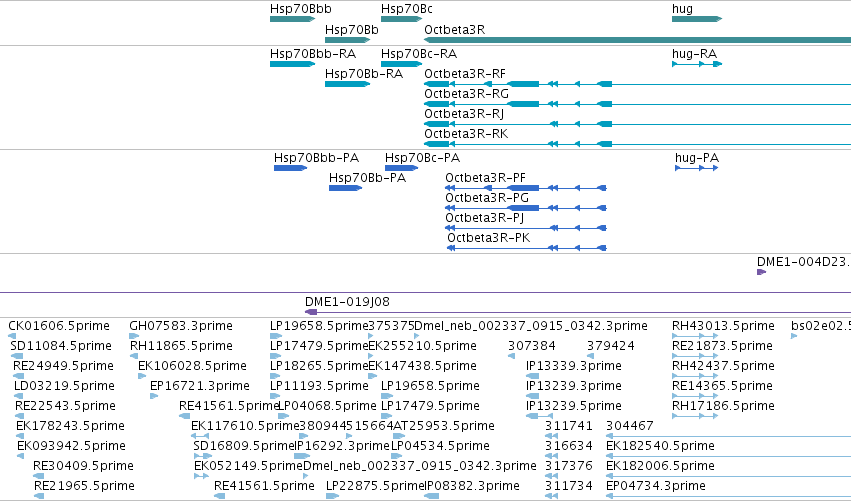Select the RE22543.5prime EST label
This screenshot has width=851, height=501.
click(65, 406)
